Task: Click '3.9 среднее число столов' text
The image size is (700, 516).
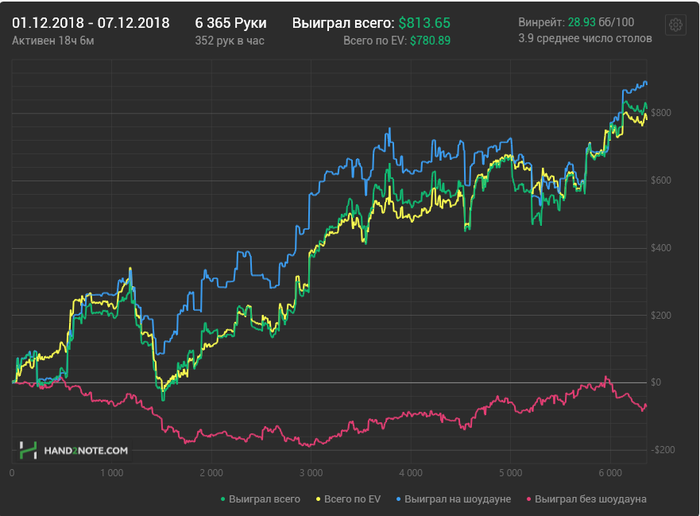Action: pos(585,38)
